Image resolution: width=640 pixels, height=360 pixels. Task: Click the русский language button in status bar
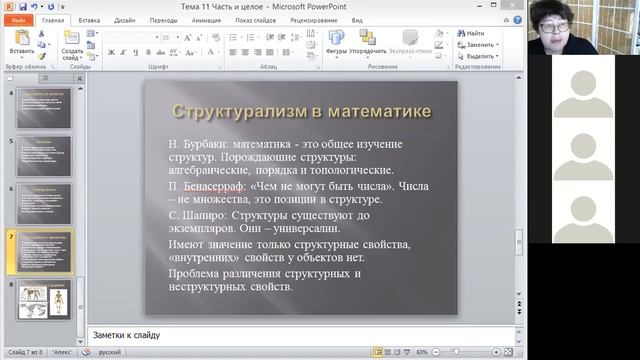tap(110, 352)
